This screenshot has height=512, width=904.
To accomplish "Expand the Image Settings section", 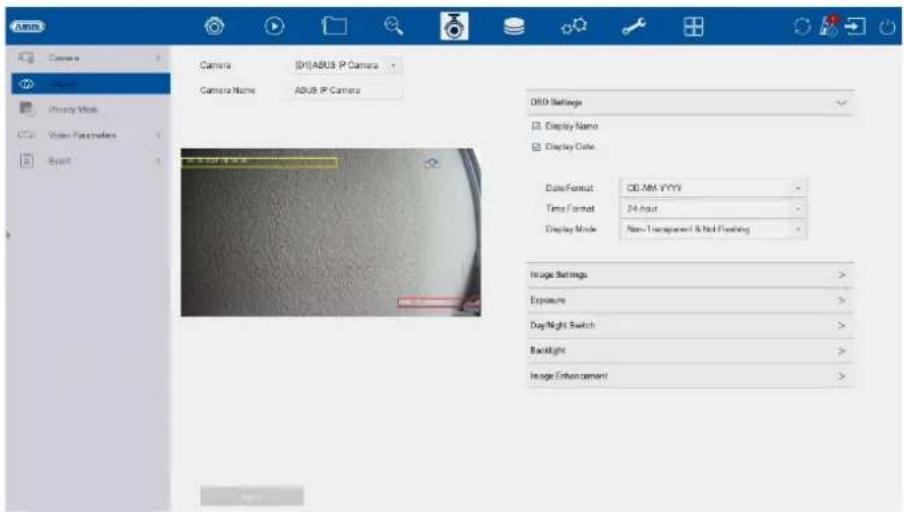I will (690, 275).
